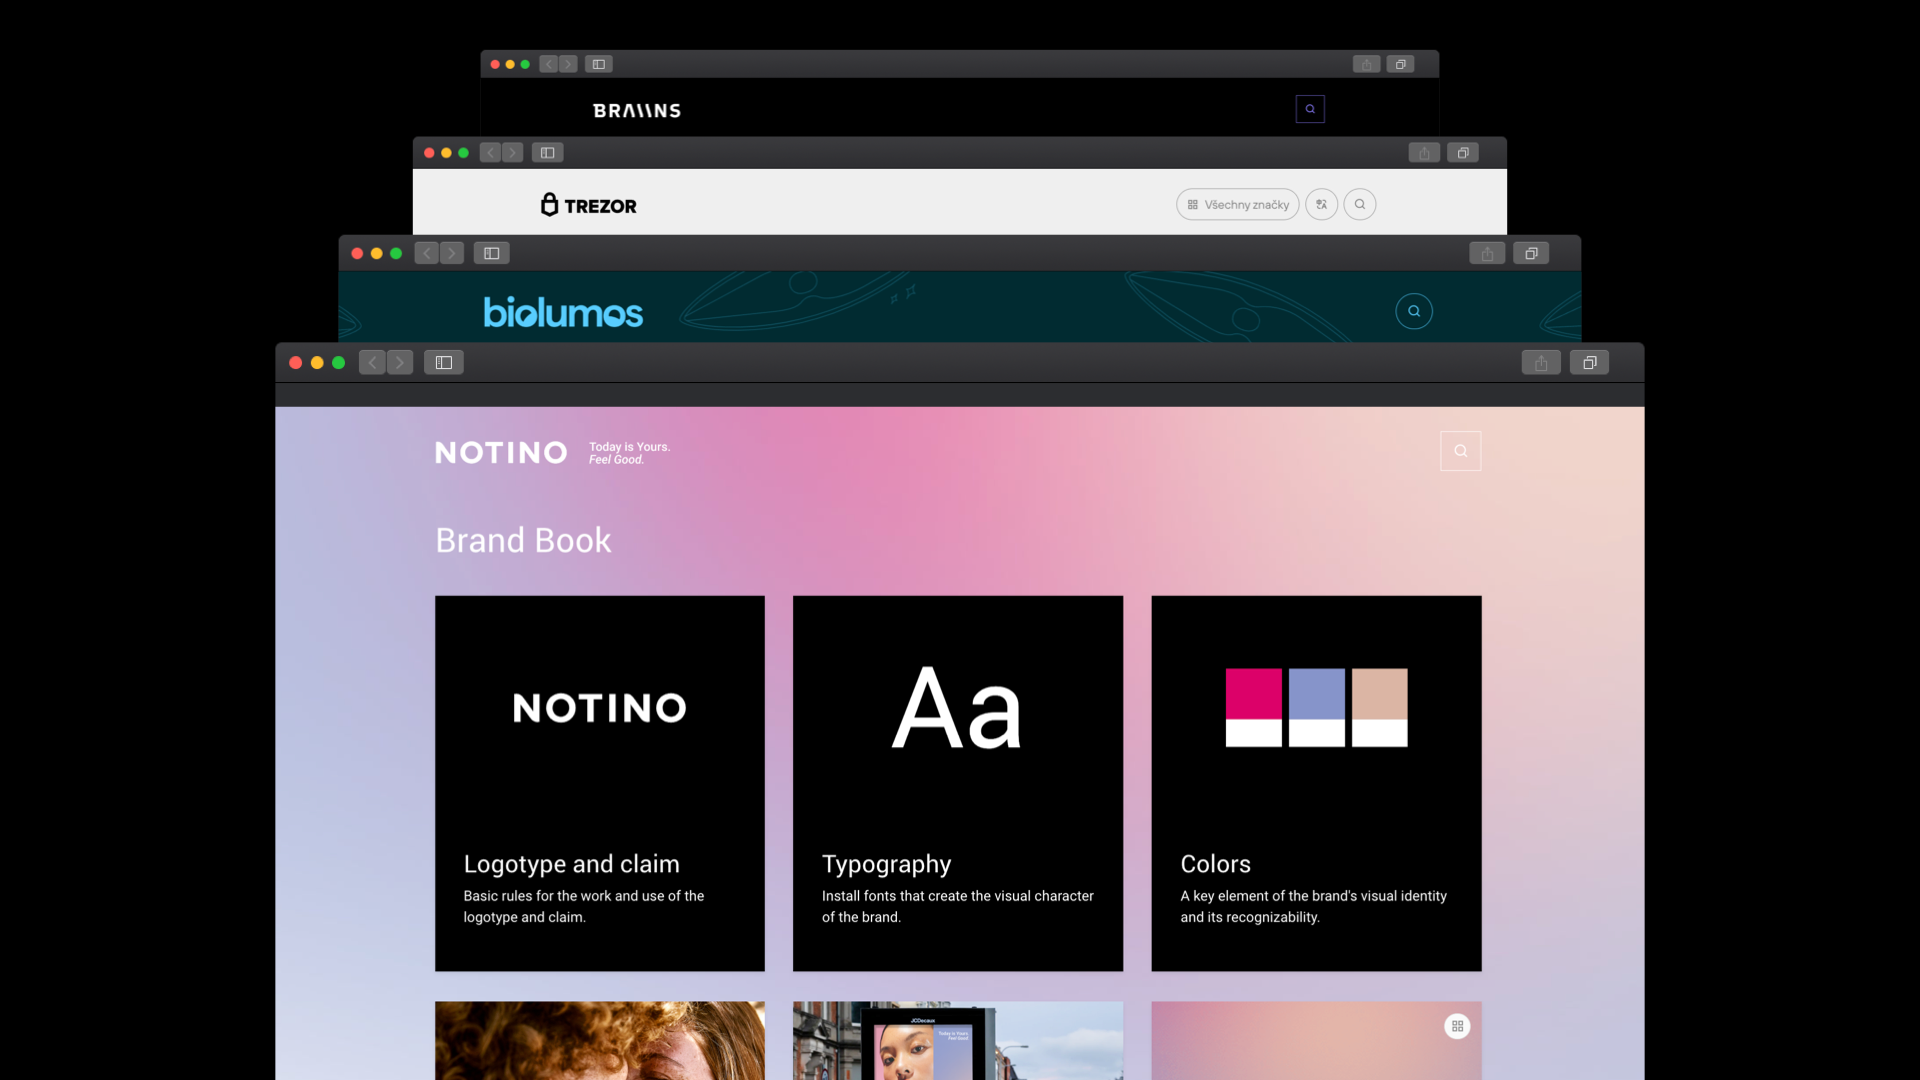The height and width of the screenshot is (1080, 1920).
Task: Open the Colors card
Action: click(x=1316, y=784)
